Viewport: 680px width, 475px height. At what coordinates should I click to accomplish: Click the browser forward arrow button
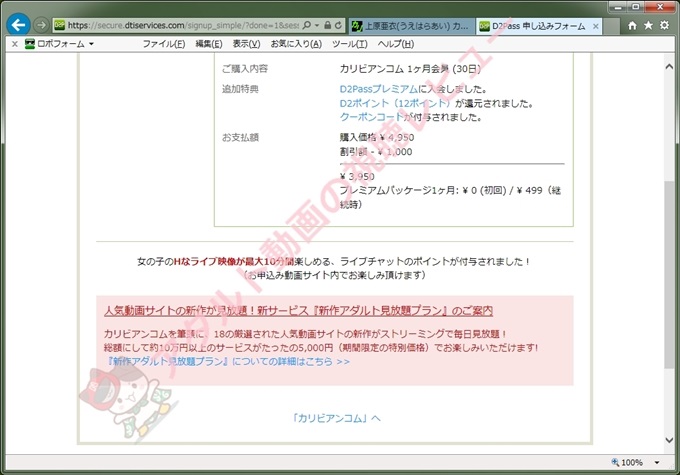point(41,25)
